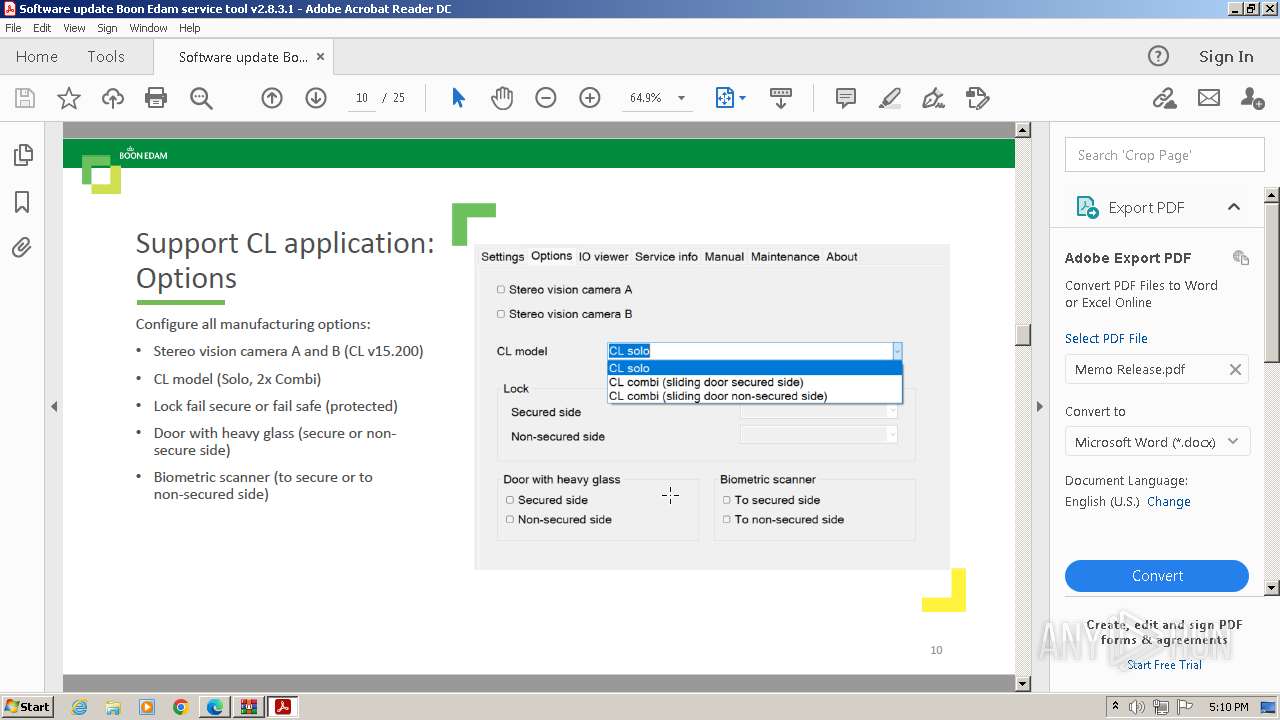Screen dimensions: 1280x720
Task: Open the Sign menu
Action: click(x=107, y=28)
